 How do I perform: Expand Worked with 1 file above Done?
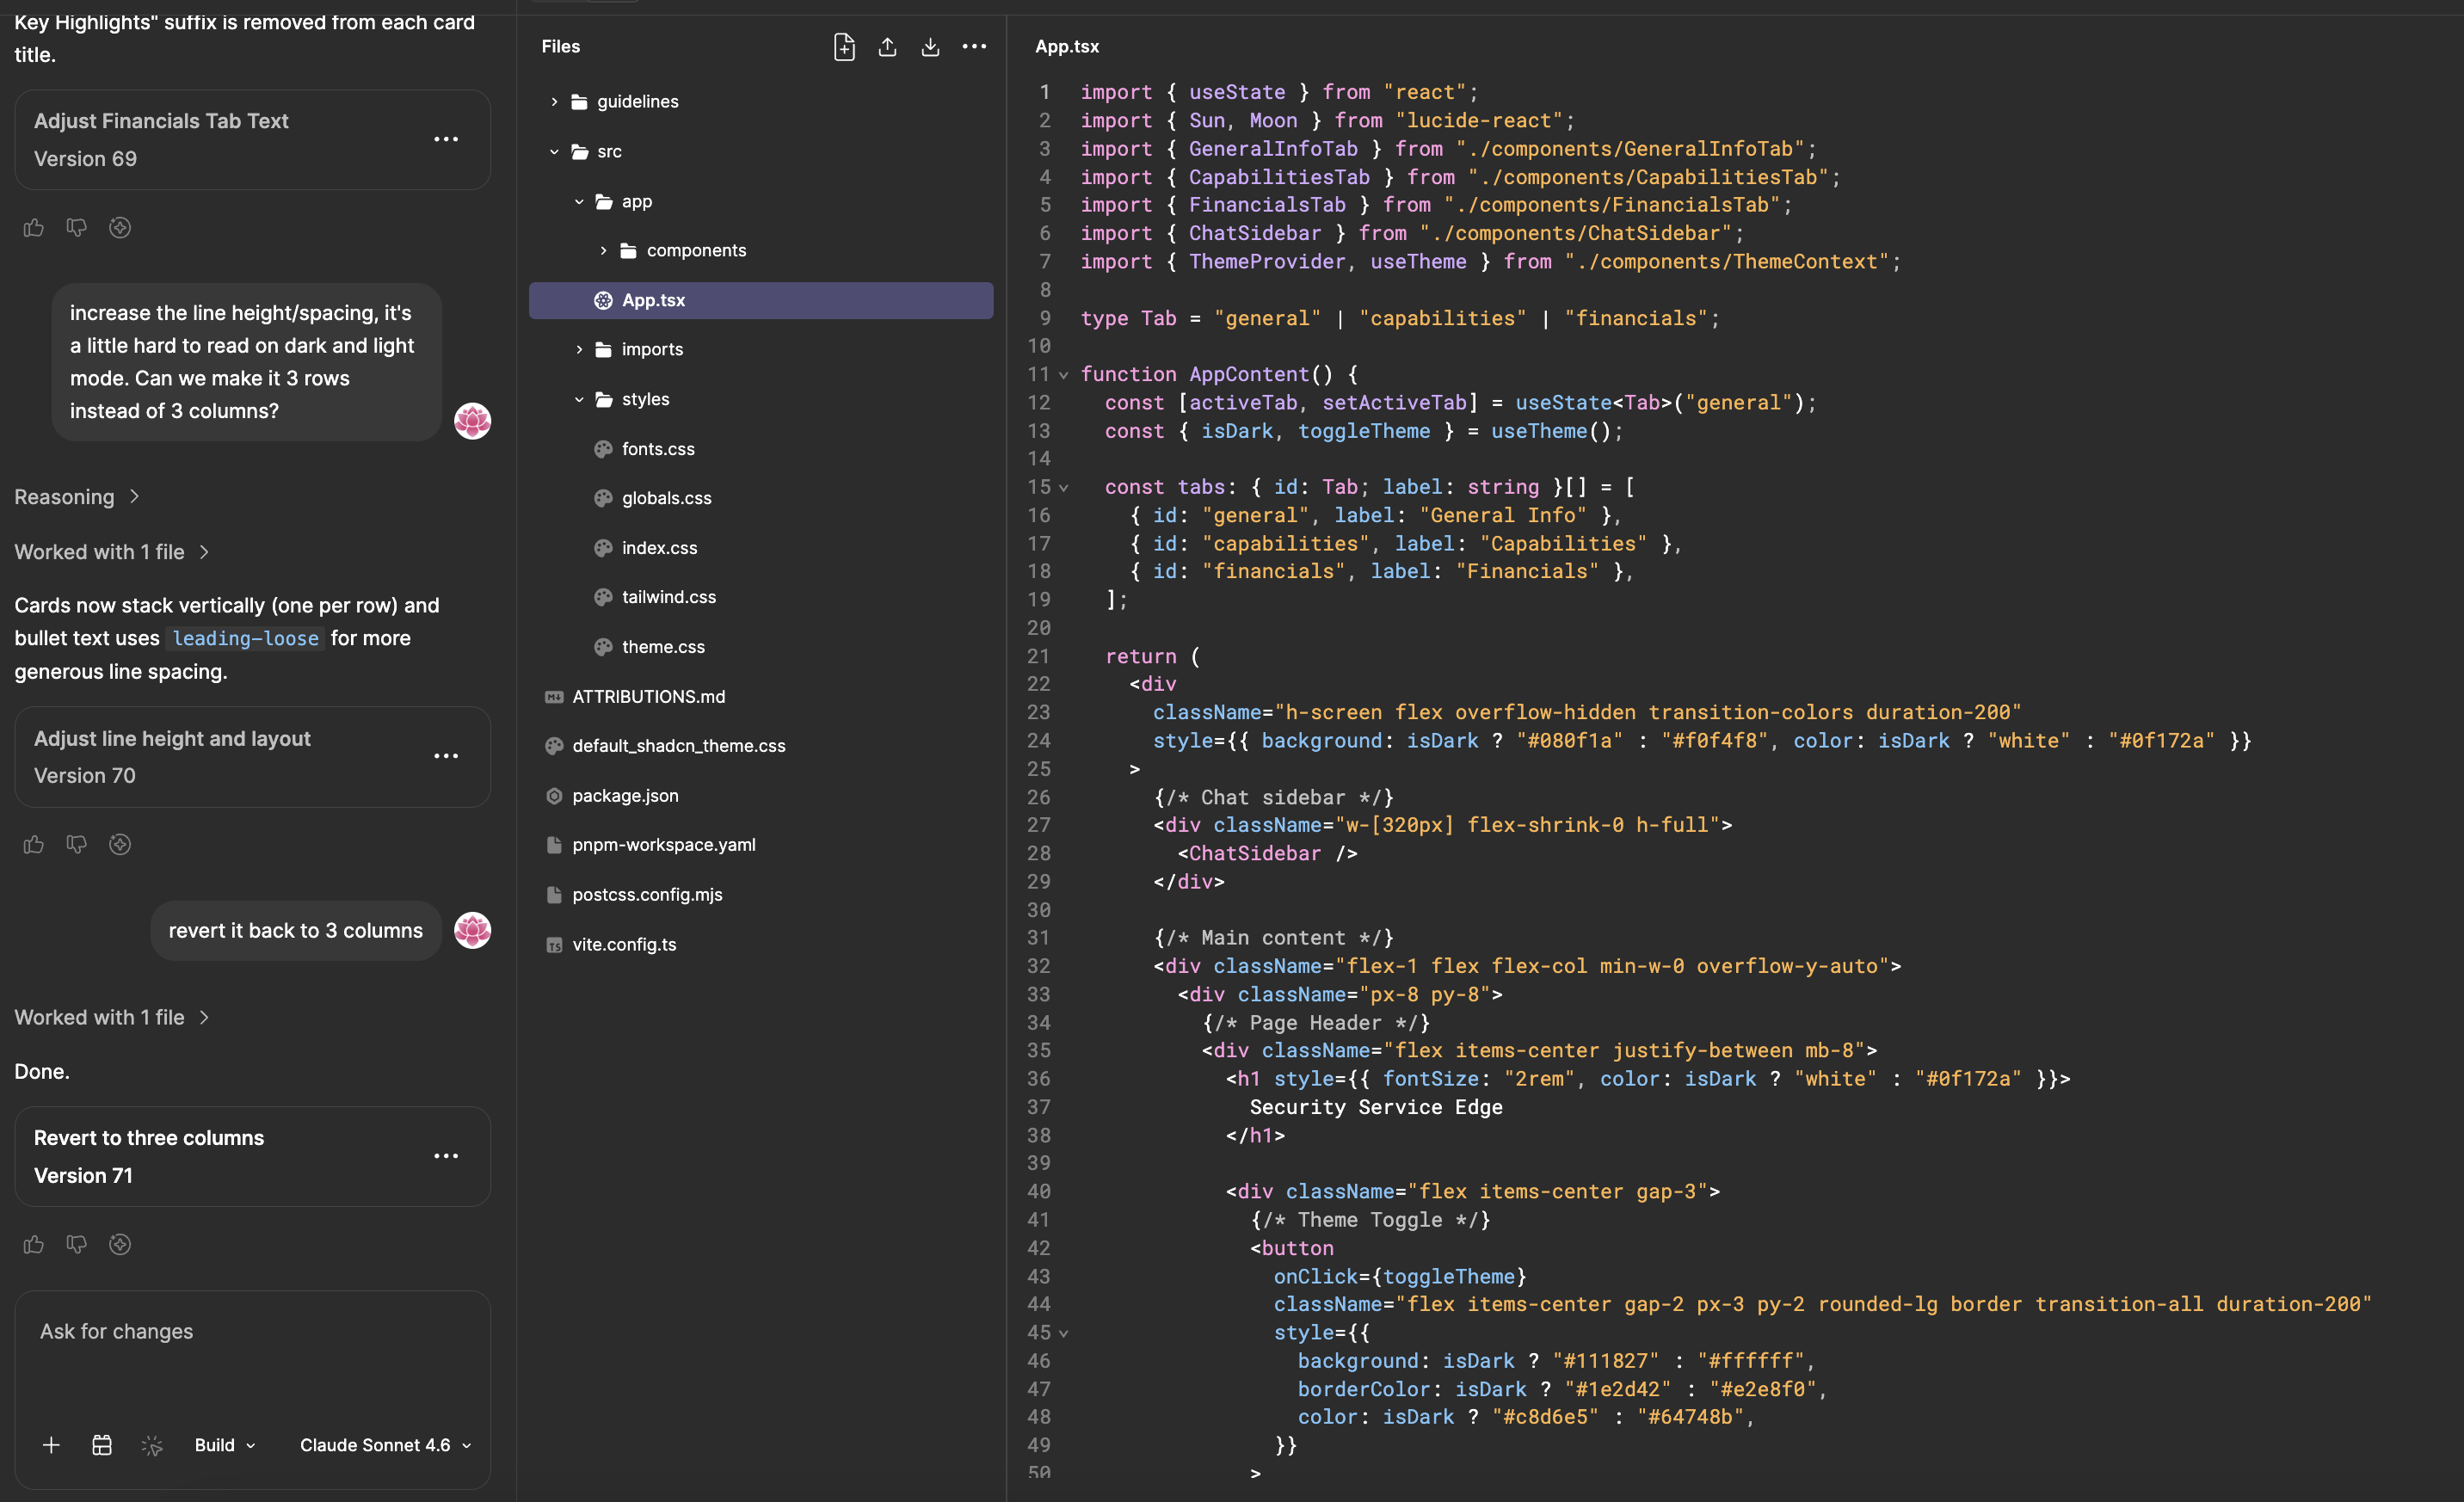[112, 1017]
